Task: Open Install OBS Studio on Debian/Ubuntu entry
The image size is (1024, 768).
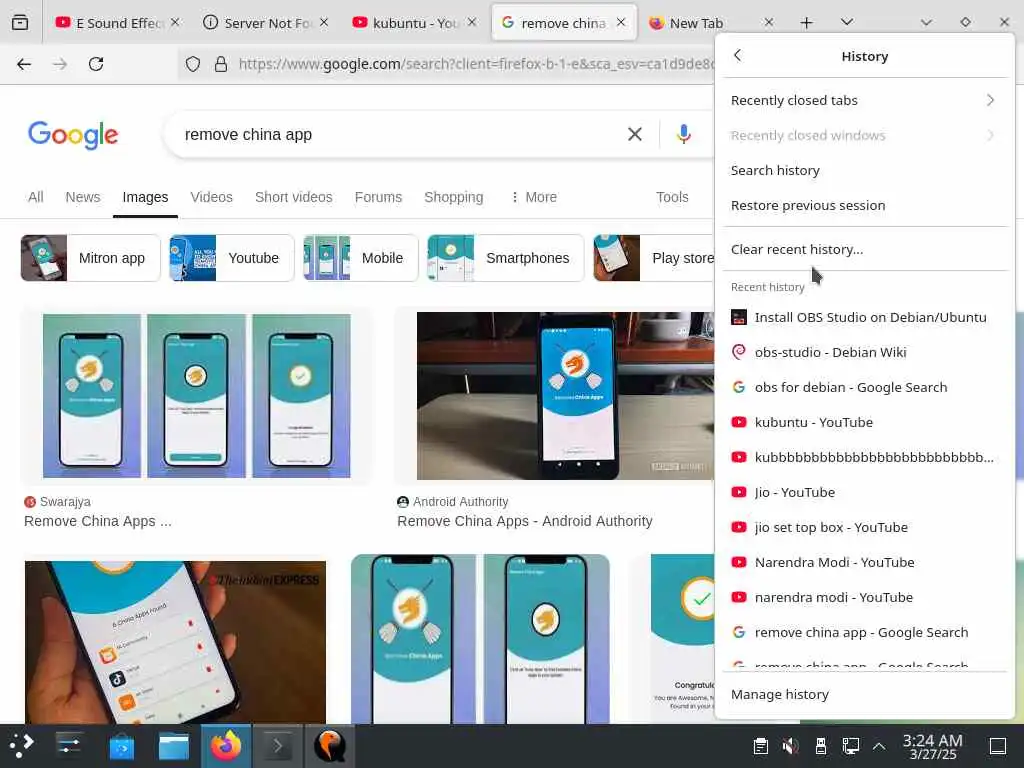Action: (865, 317)
